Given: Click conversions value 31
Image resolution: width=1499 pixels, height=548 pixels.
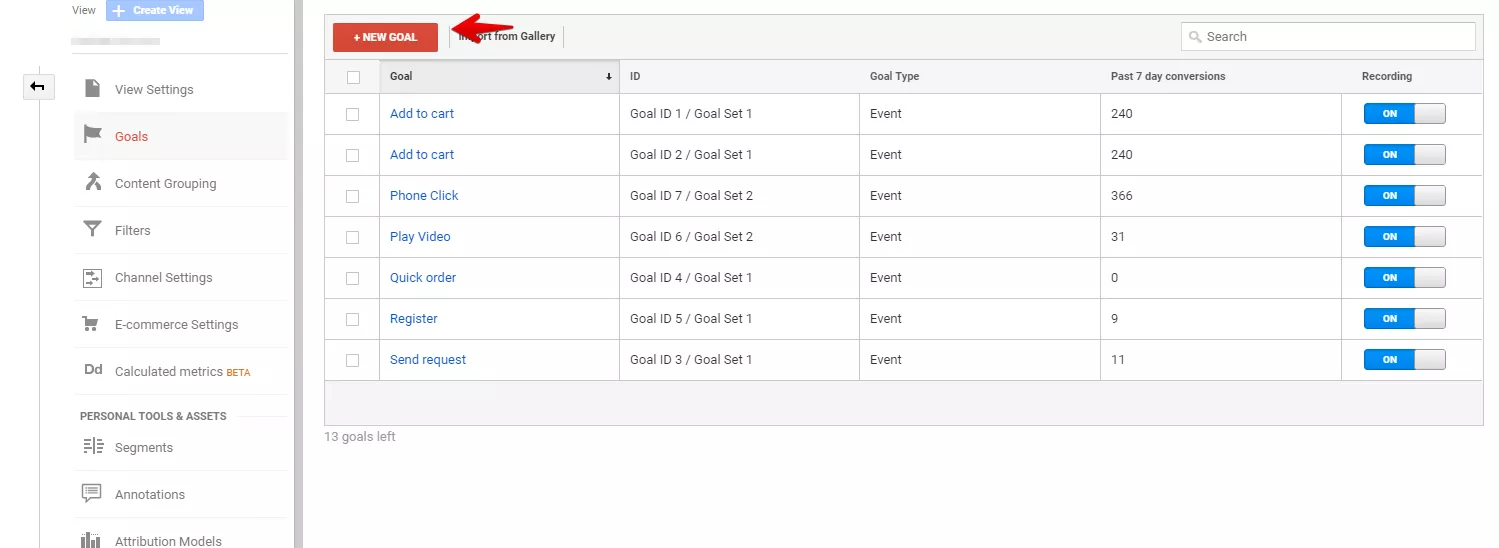Looking at the screenshot, I should tap(1118, 237).
